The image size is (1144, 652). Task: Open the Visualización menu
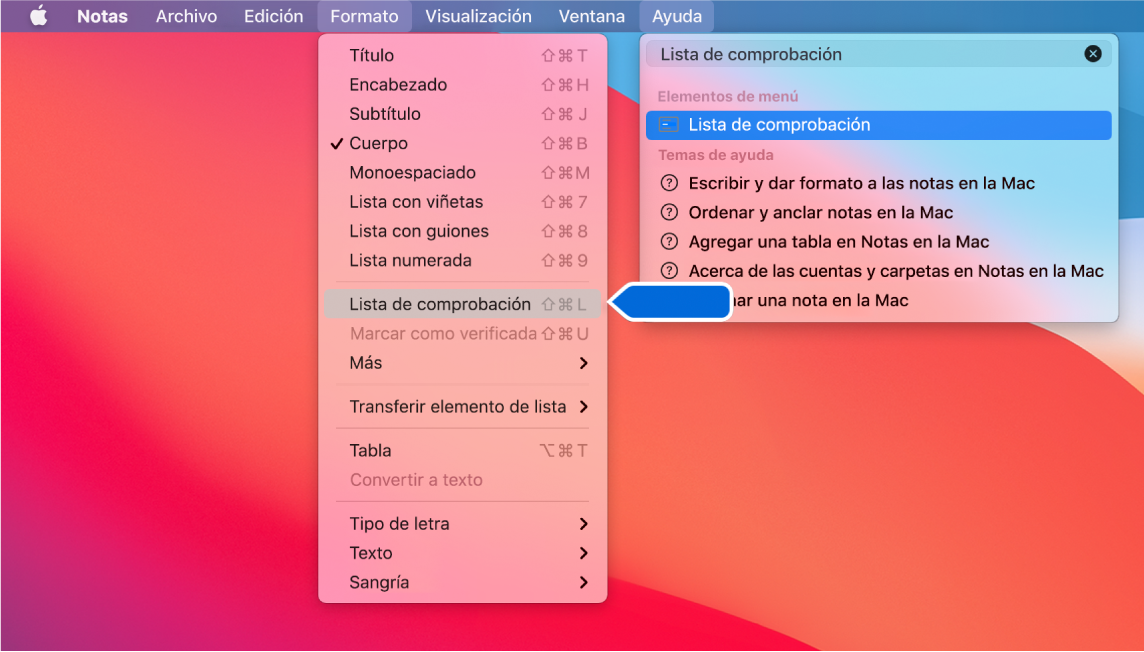pyautogui.click(x=477, y=16)
